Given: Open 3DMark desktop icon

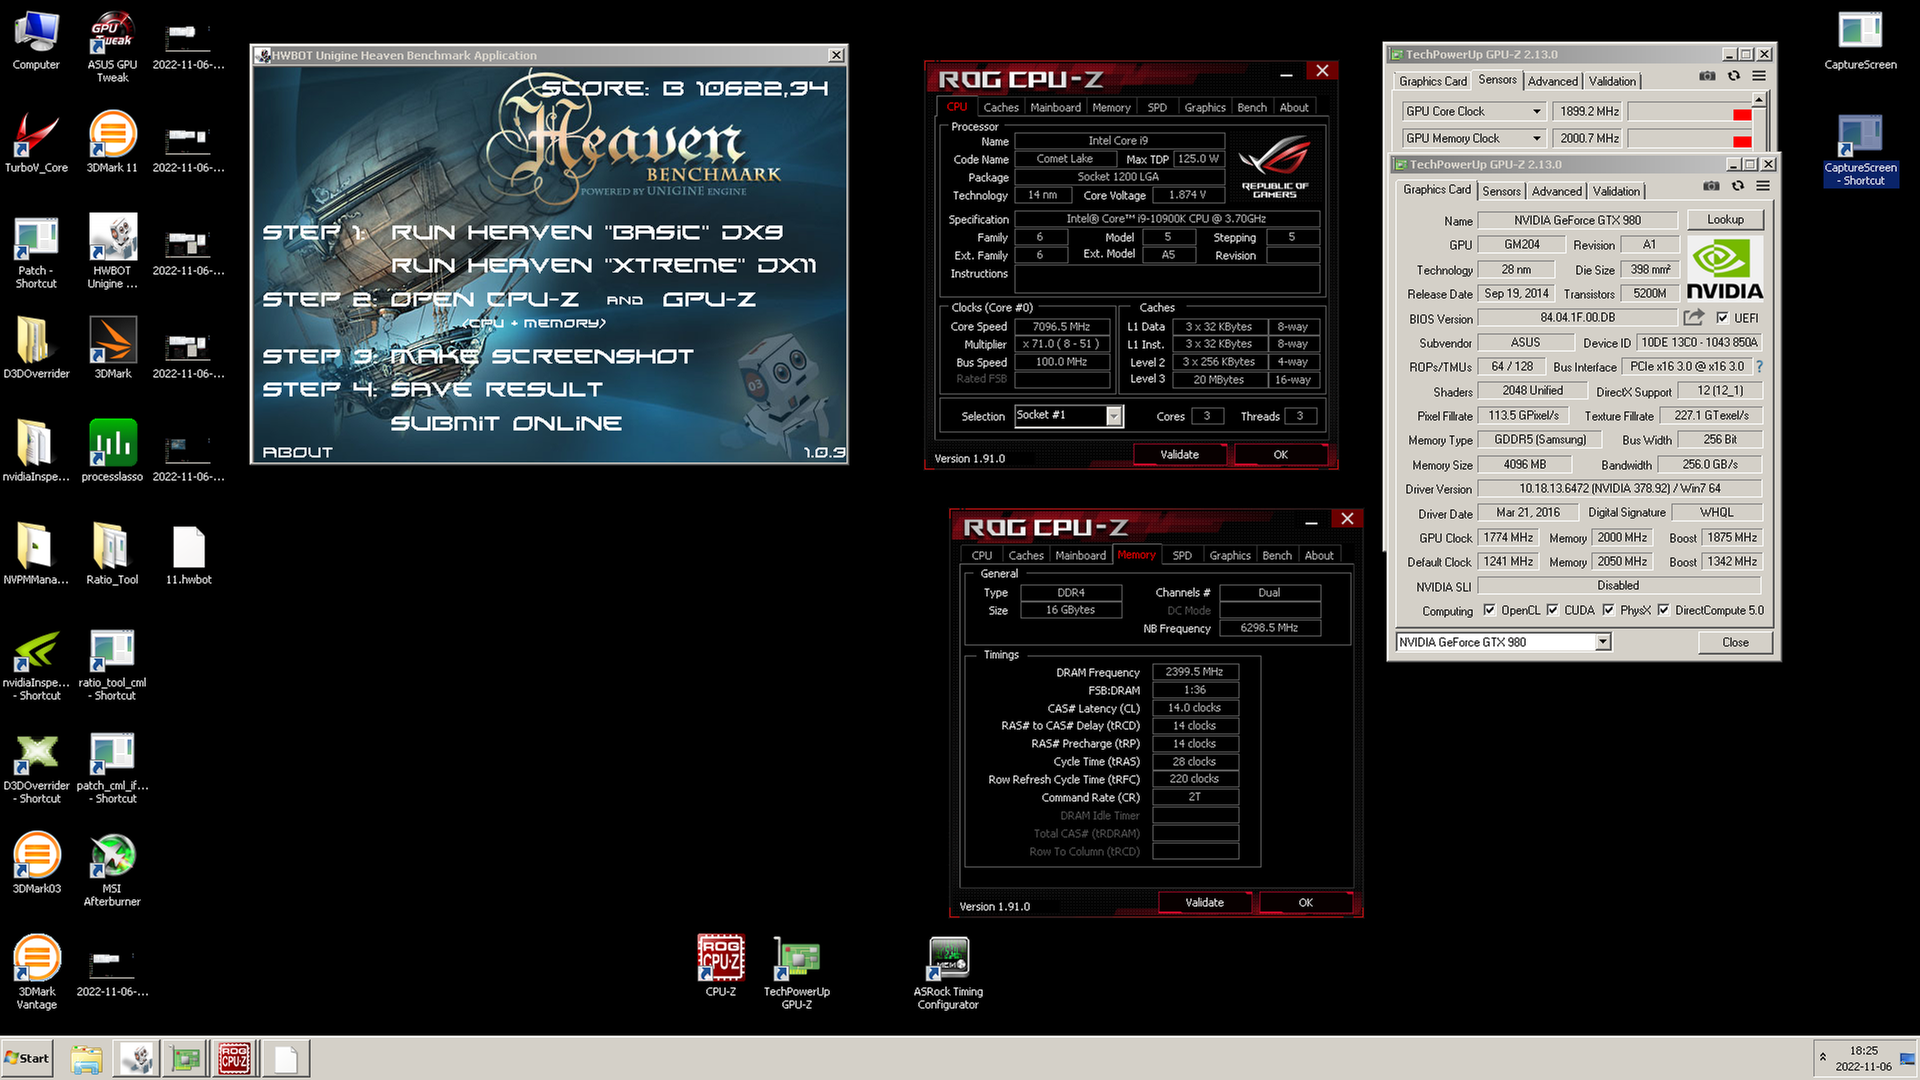Looking at the screenshot, I should tap(112, 349).
